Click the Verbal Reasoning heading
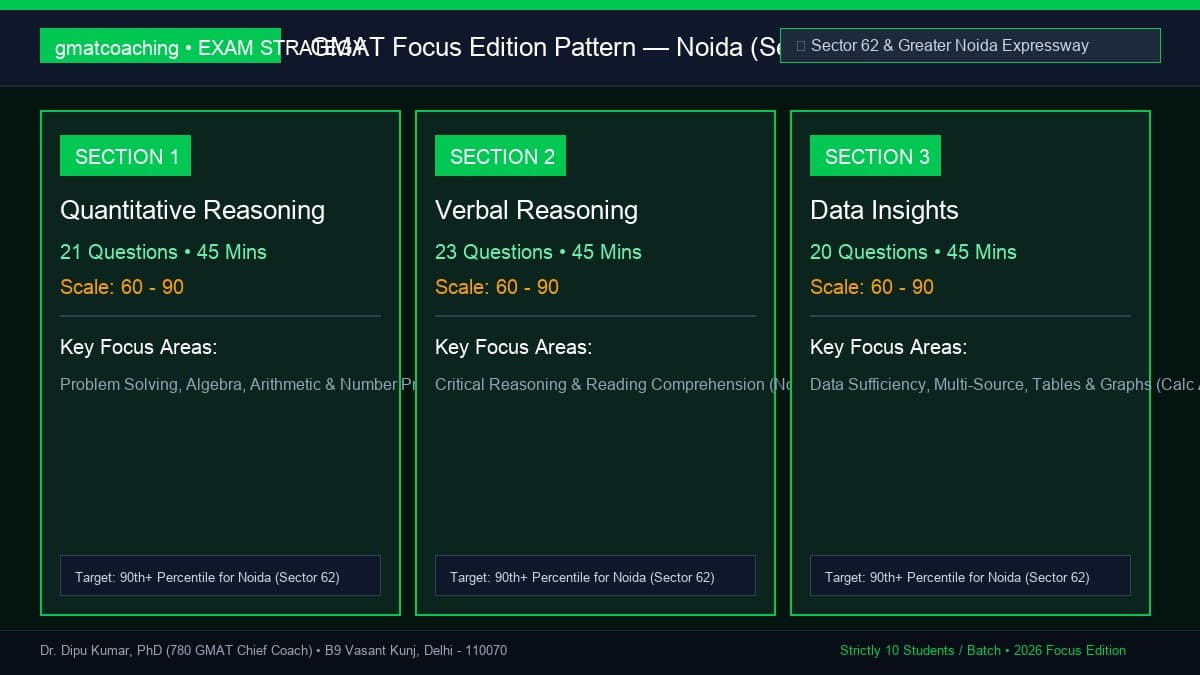This screenshot has height=675, width=1200. 536,210
